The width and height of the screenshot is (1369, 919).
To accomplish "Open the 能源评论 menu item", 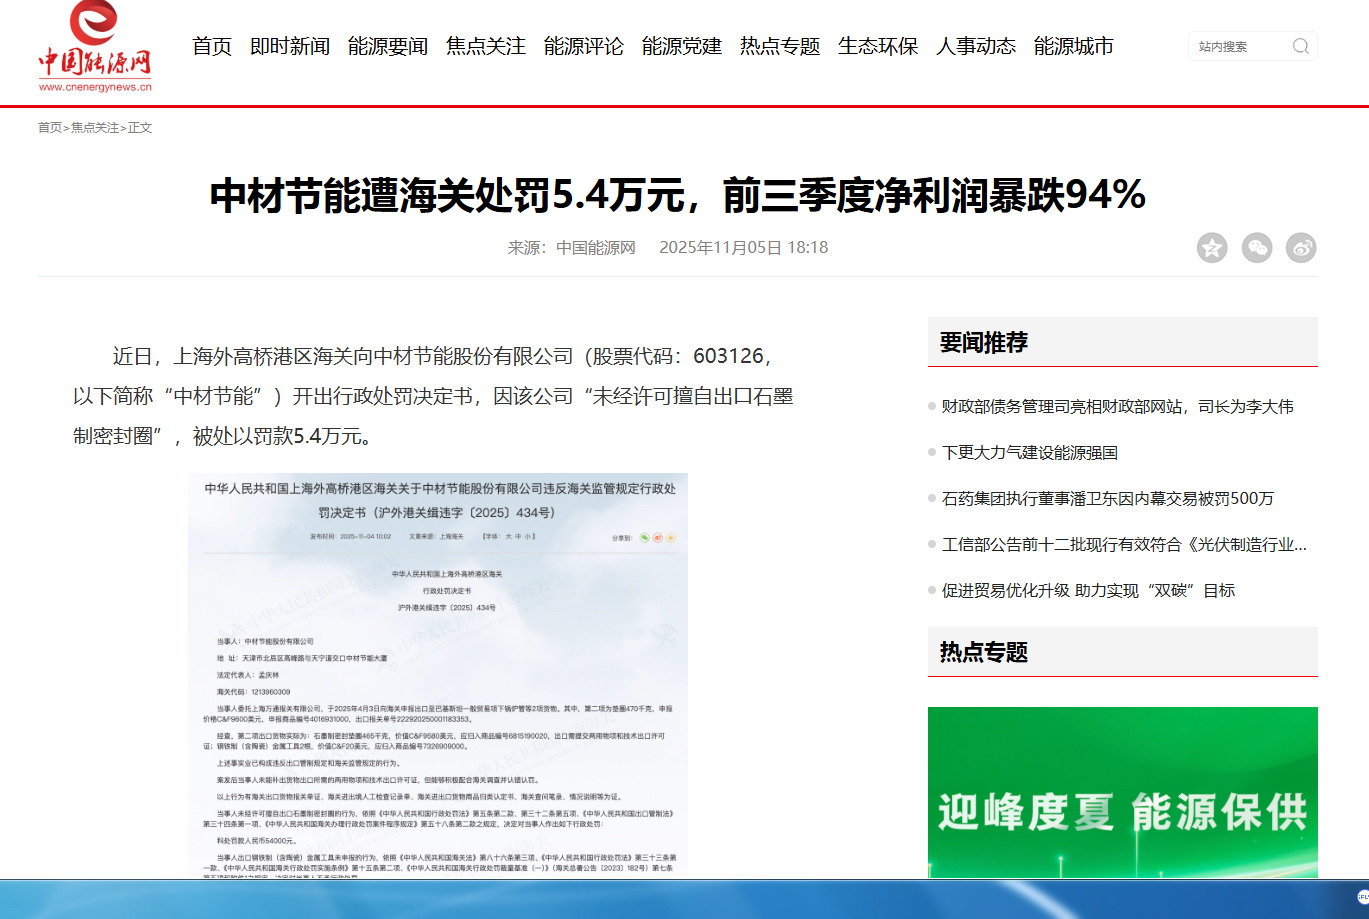I will [x=584, y=46].
